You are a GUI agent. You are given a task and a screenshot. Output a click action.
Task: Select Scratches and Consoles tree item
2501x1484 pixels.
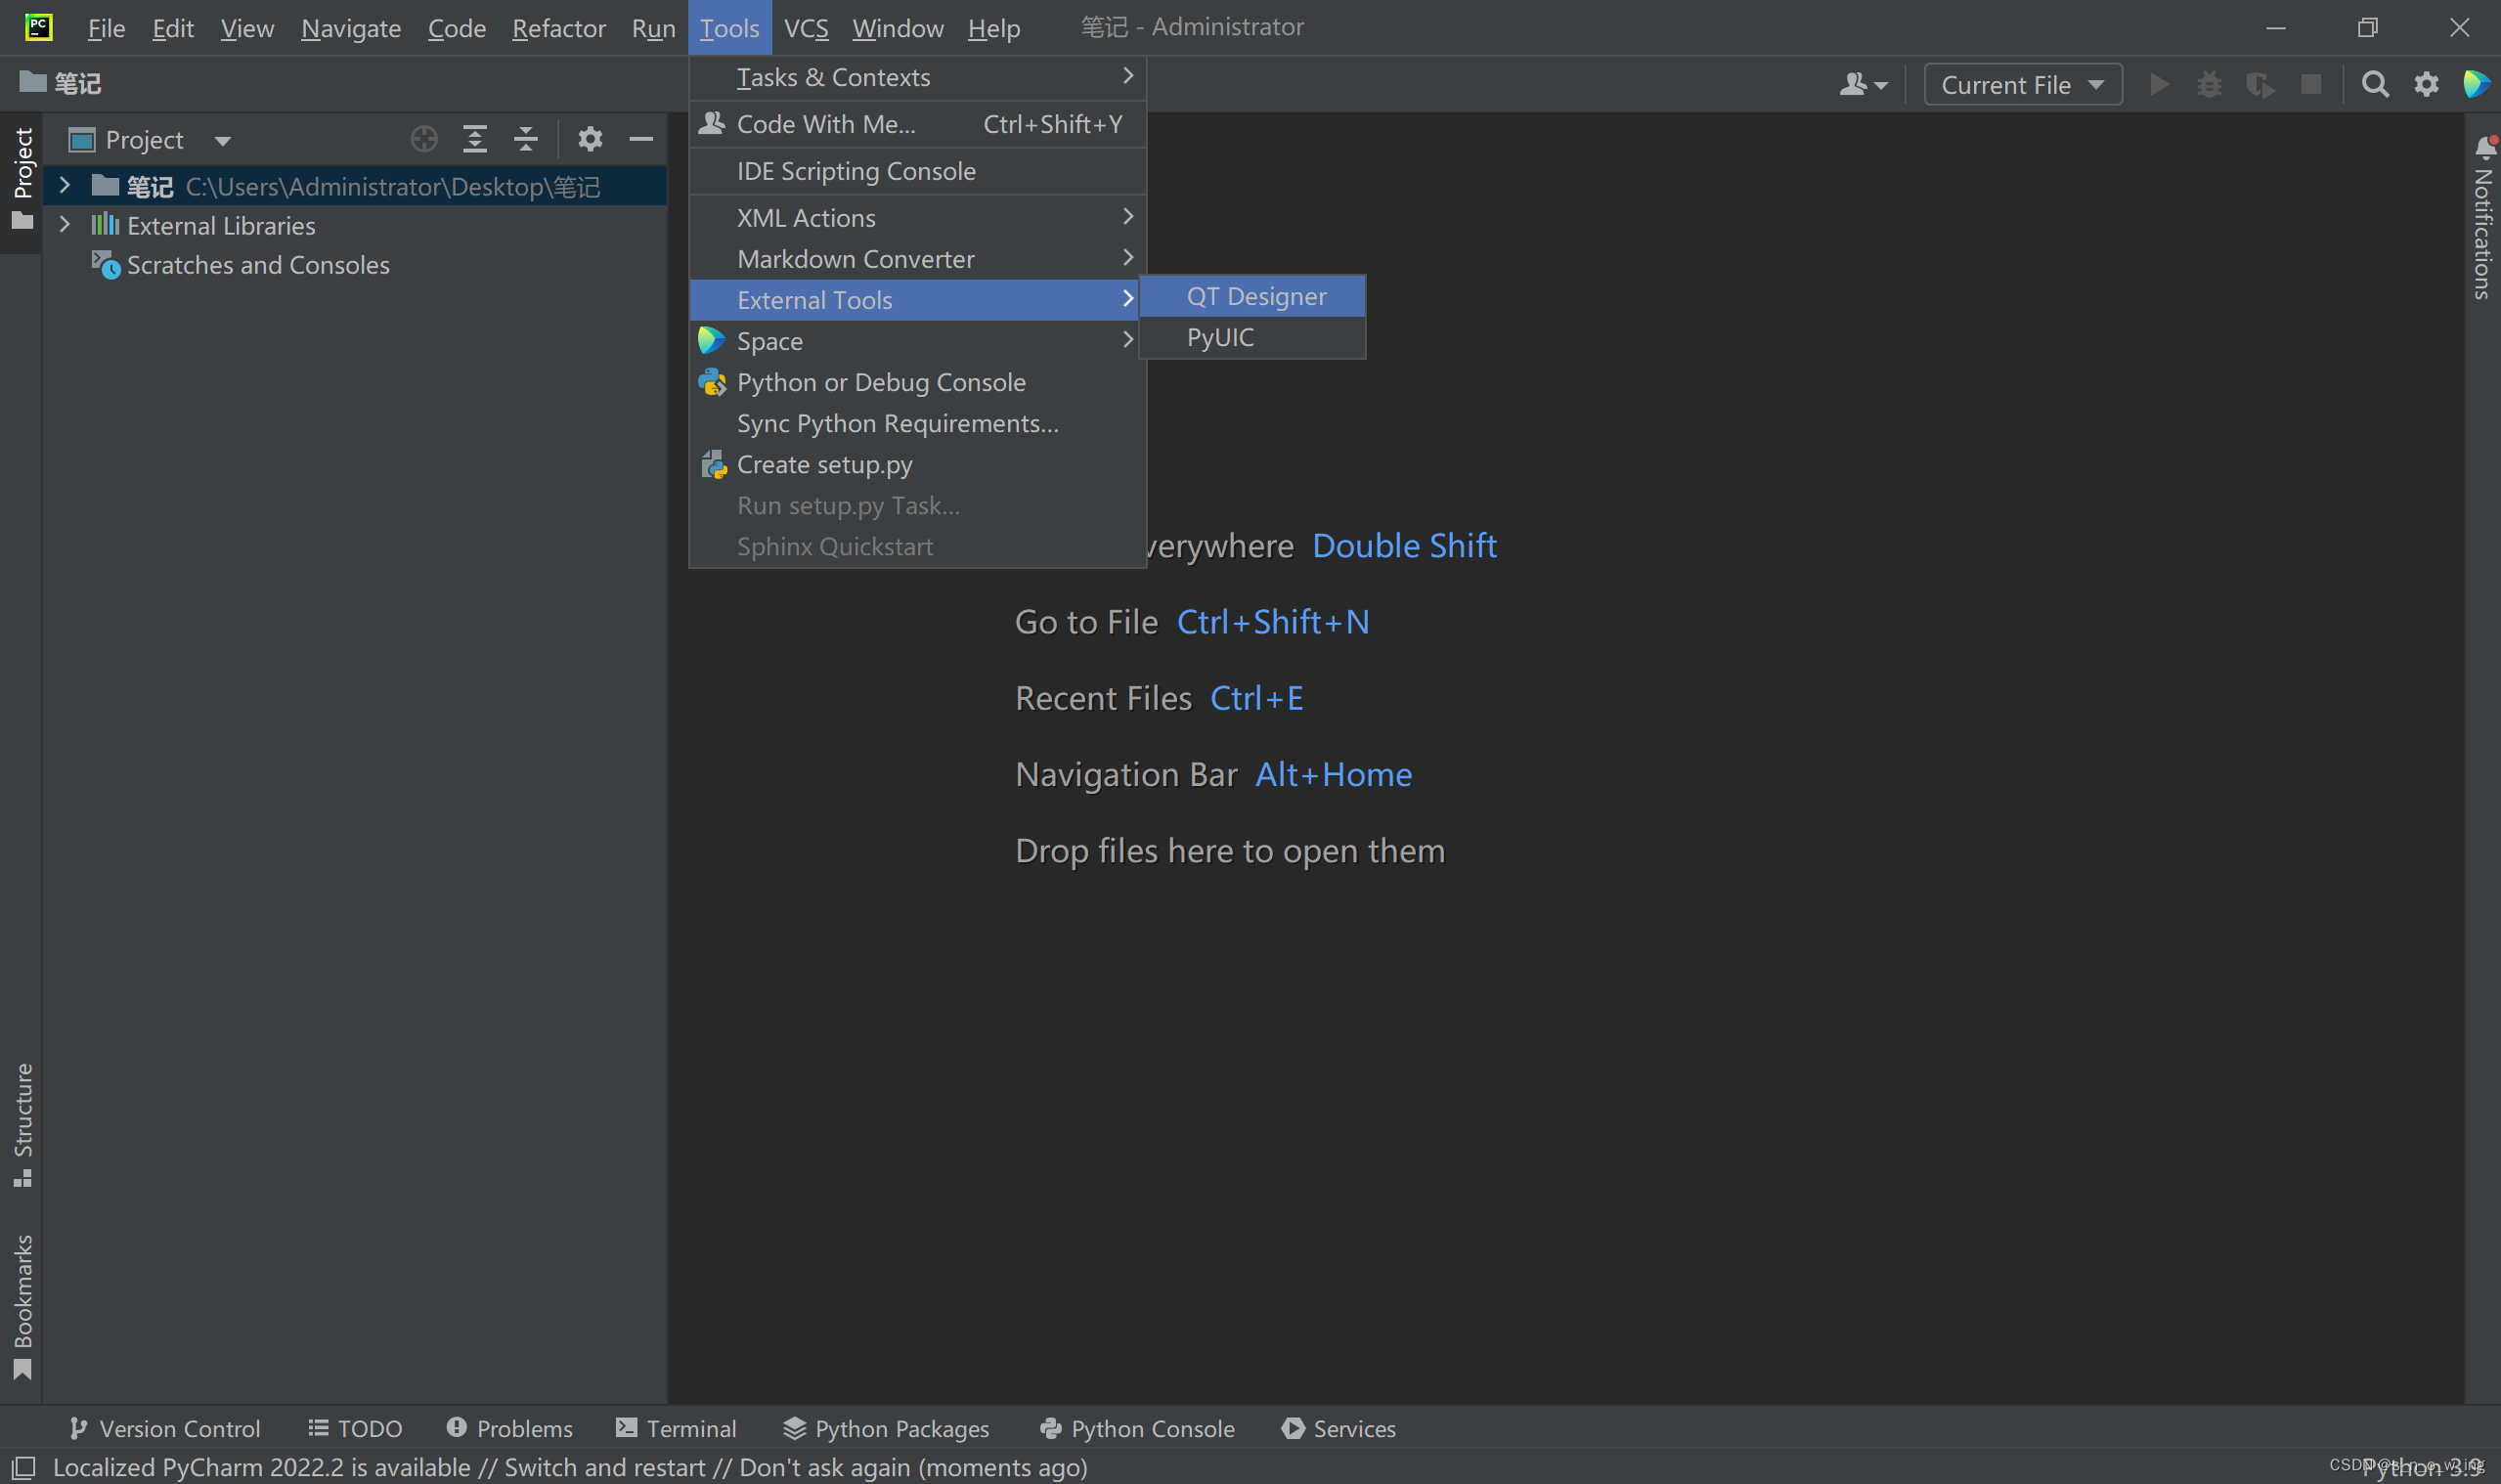click(257, 265)
